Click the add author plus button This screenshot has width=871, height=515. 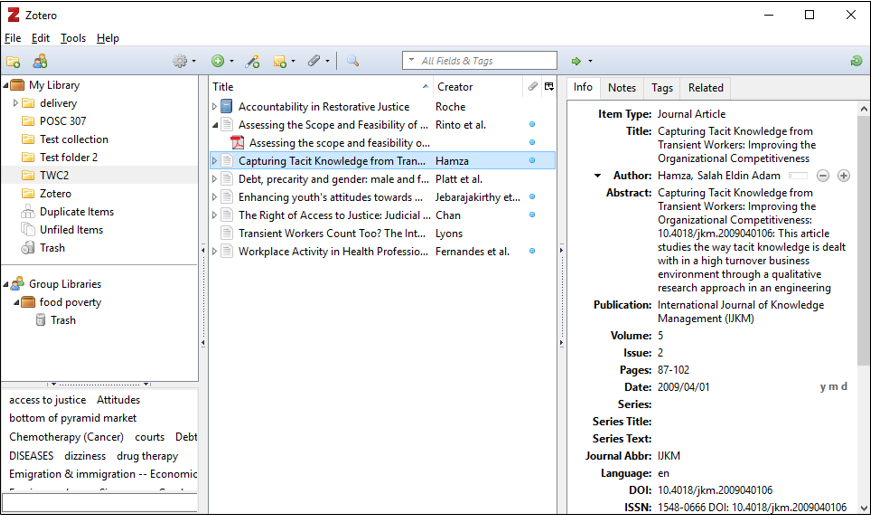point(844,176)
